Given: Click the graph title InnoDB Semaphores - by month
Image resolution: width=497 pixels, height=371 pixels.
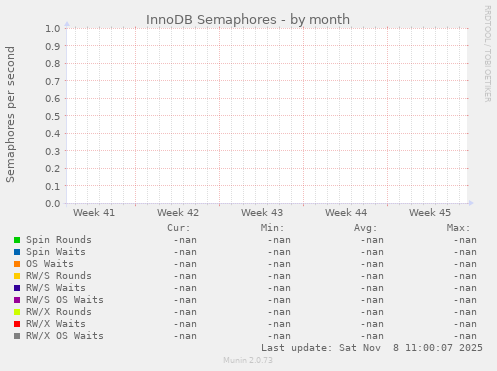Looking at the screenshot, I should (x=248, y=20).
